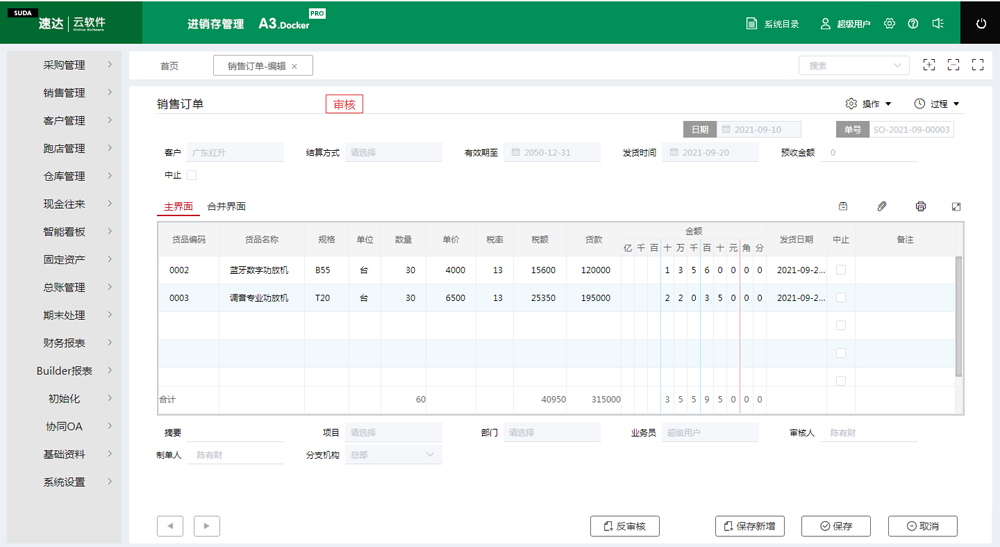Click the 反审核 button
Viewport: 1000px width, 547px height.
point(625,526)
